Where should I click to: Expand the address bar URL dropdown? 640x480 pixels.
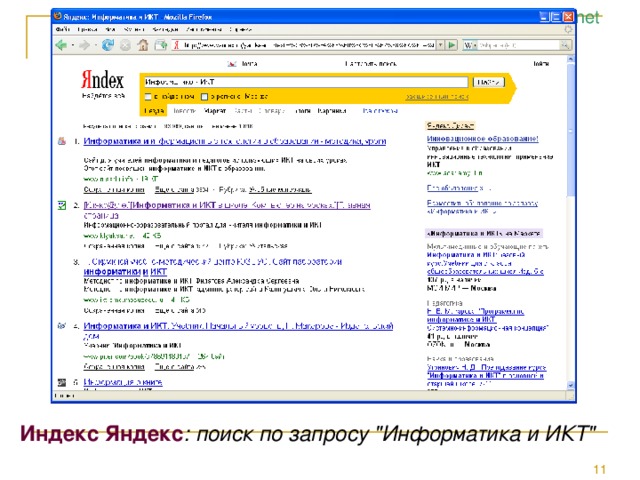coord(440,45)
